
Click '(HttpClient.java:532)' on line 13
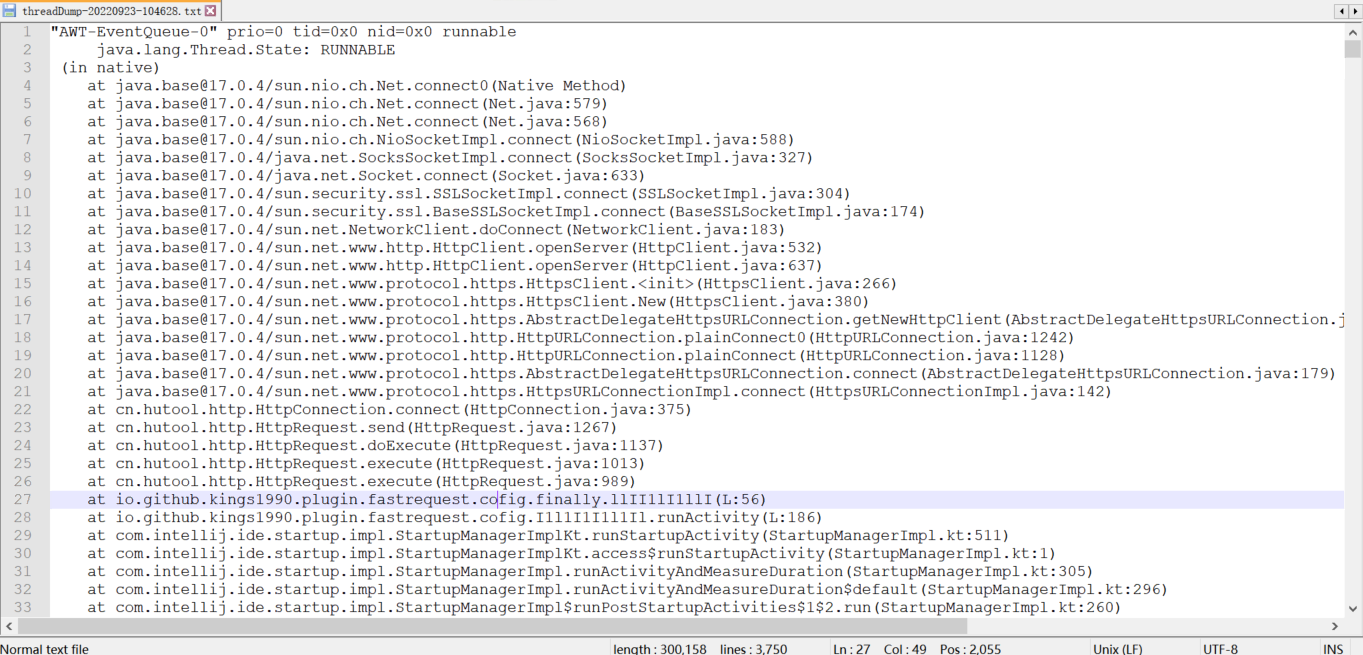(725, 248)
